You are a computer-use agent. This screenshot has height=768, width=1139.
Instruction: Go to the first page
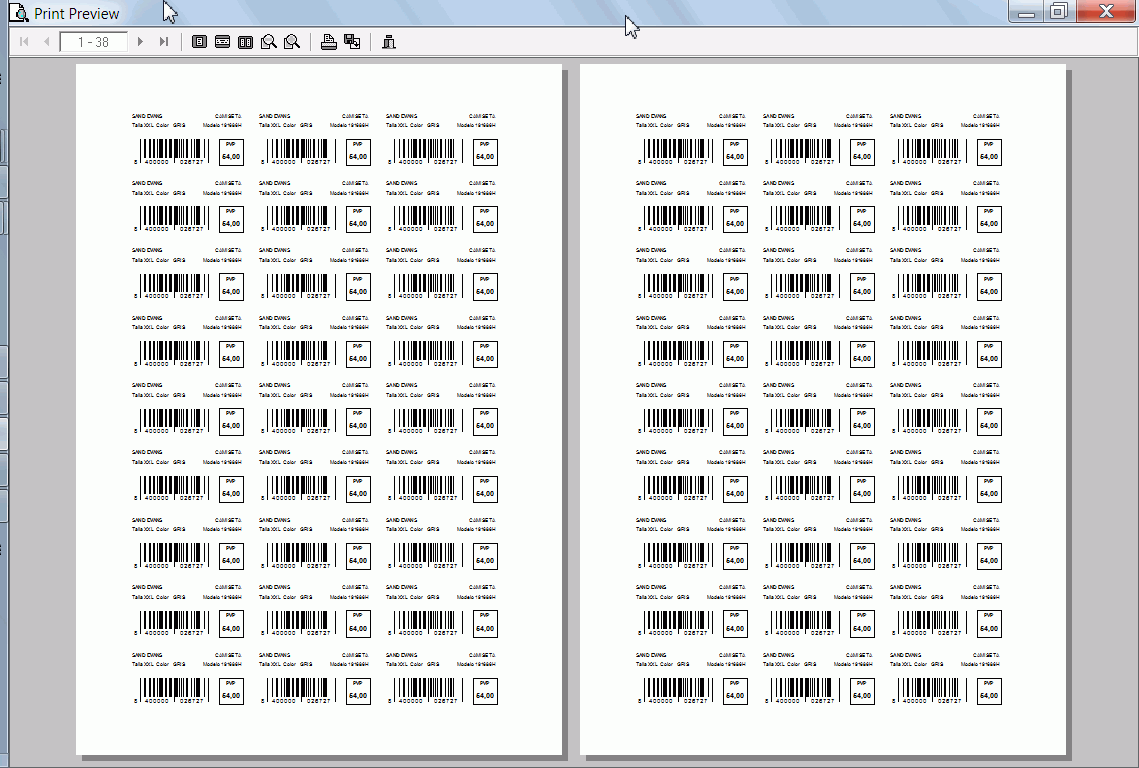point(24,42)
